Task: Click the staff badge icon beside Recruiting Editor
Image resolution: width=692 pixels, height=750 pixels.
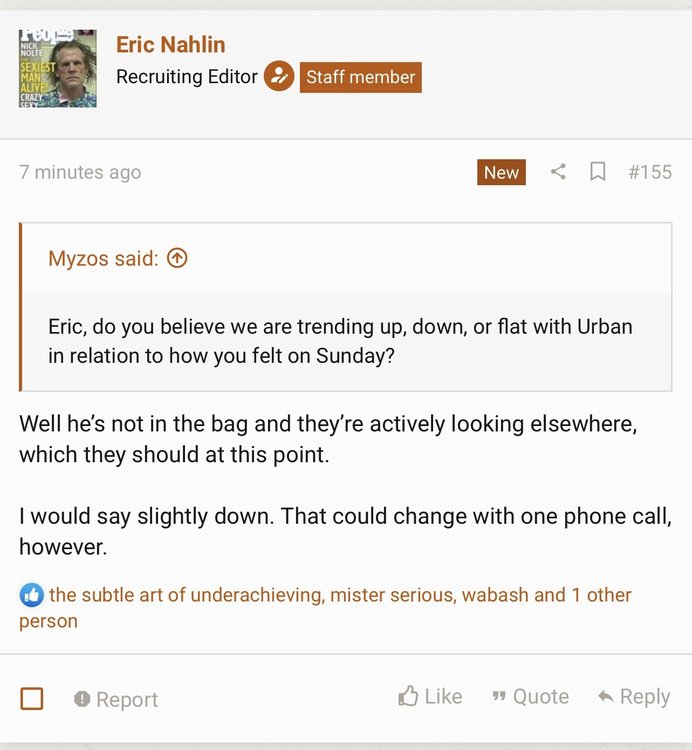Action: 278,77
